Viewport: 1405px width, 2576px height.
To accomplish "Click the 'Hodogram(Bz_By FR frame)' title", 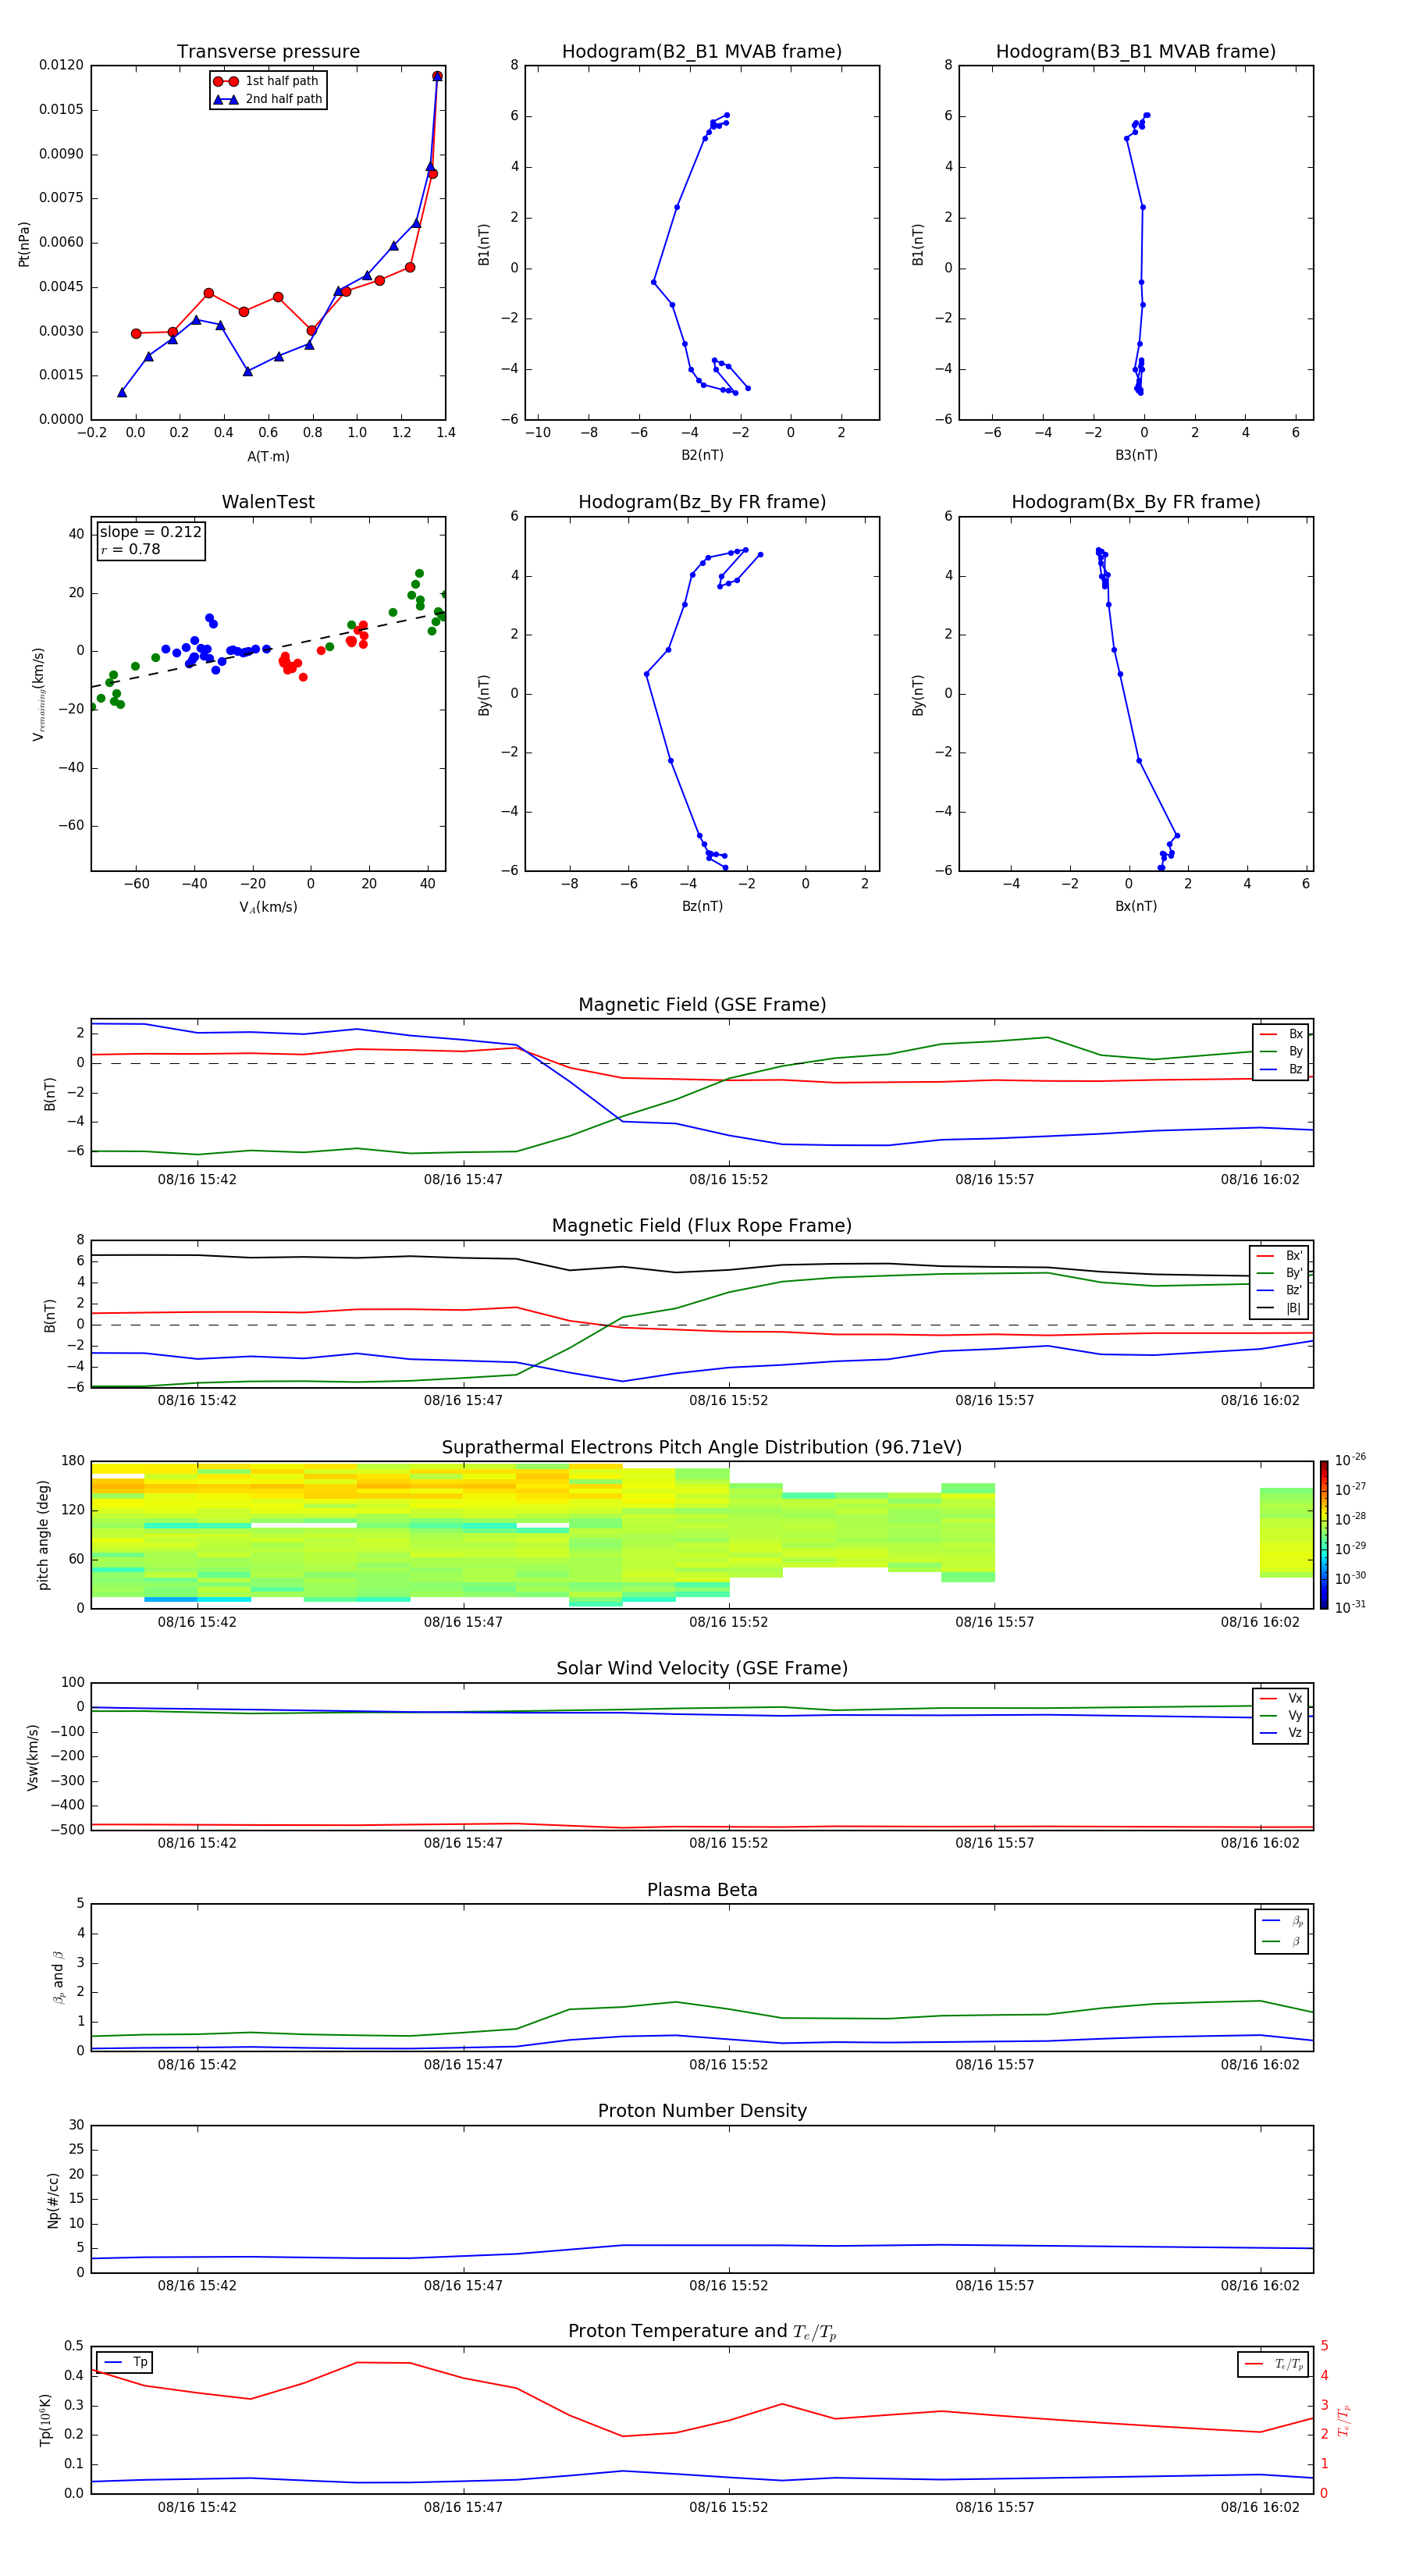I will coord(702,502).
